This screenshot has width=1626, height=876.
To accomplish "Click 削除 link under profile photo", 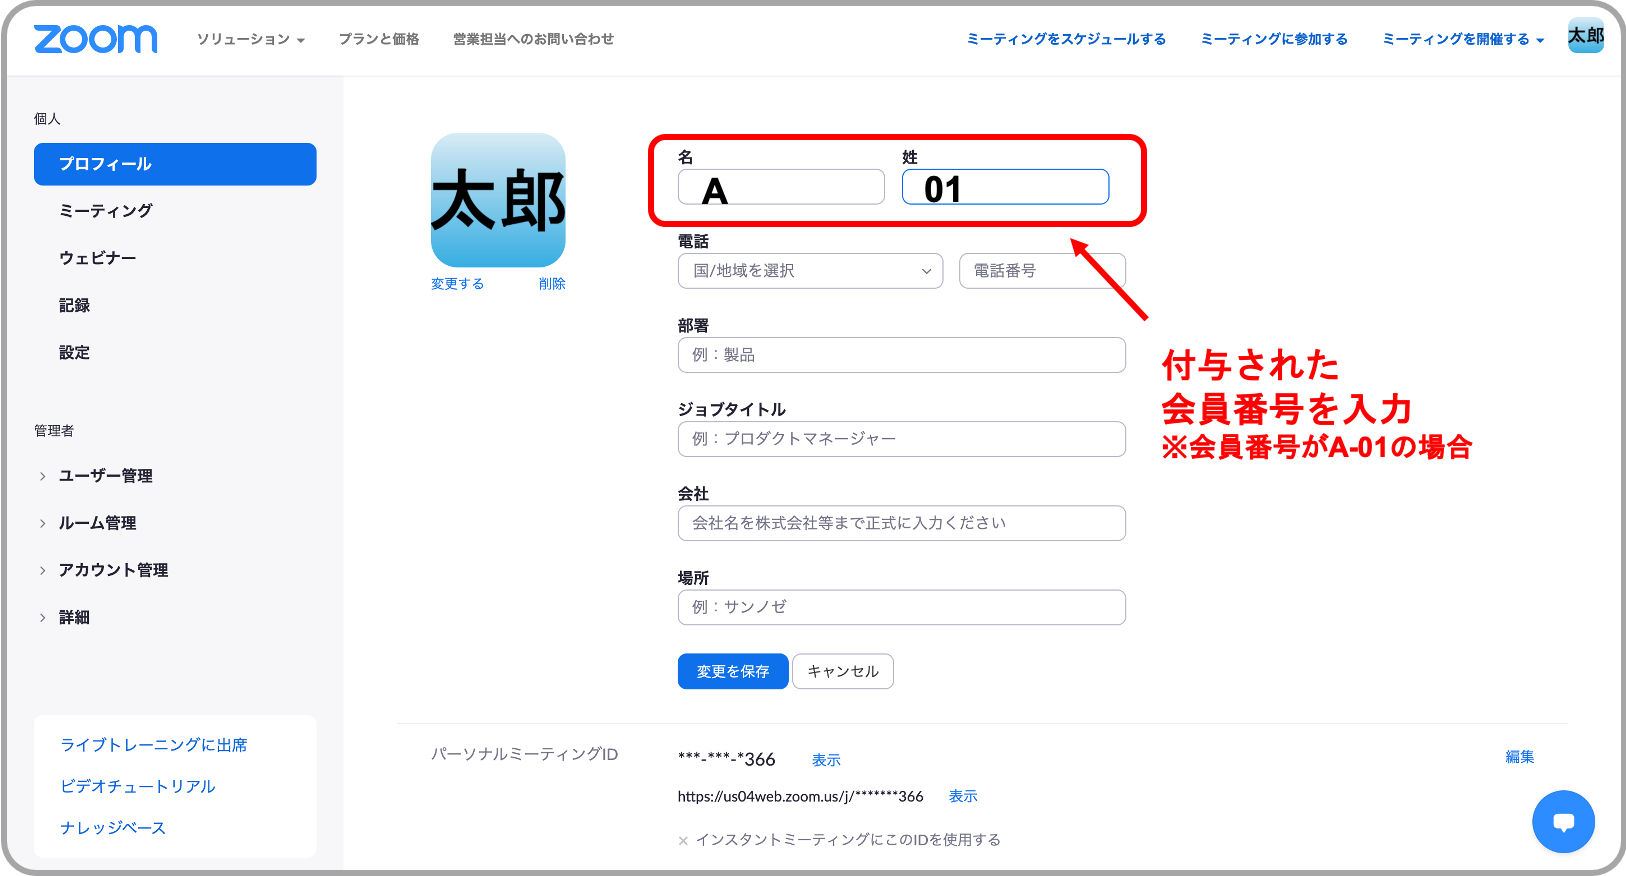I will click(552, 284).
